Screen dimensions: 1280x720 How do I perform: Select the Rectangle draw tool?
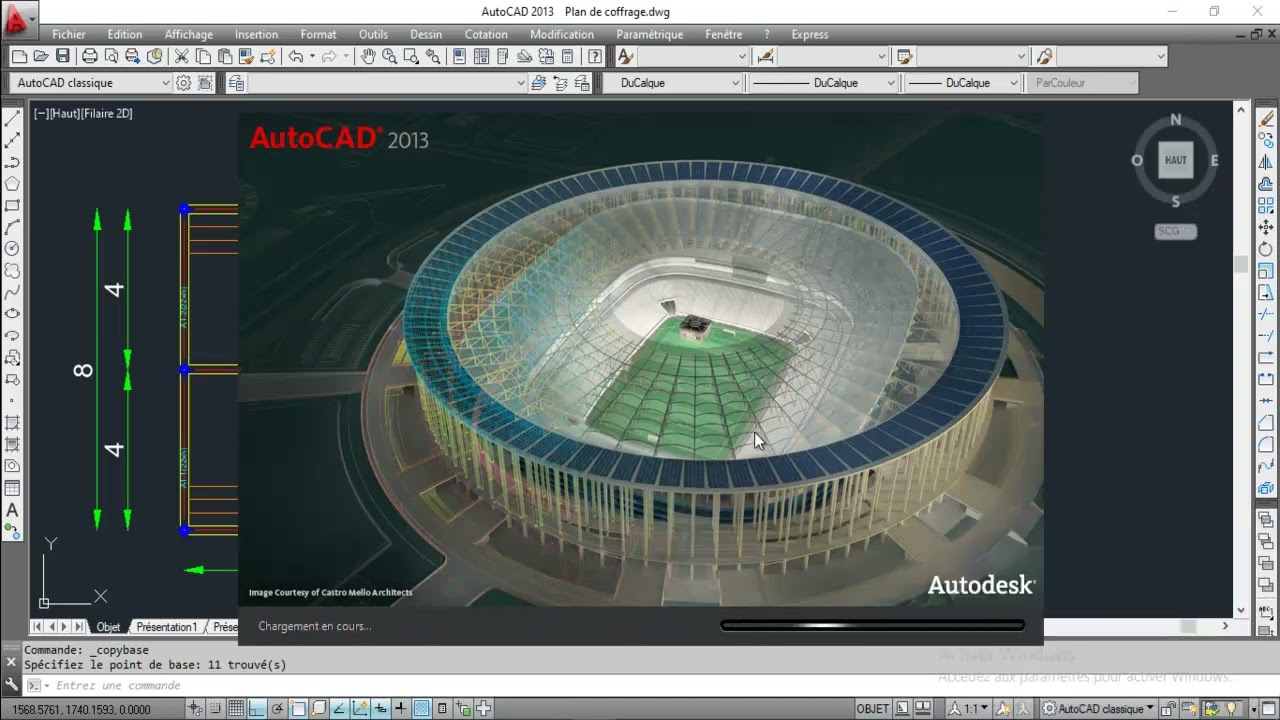click(x=13, y=206)
